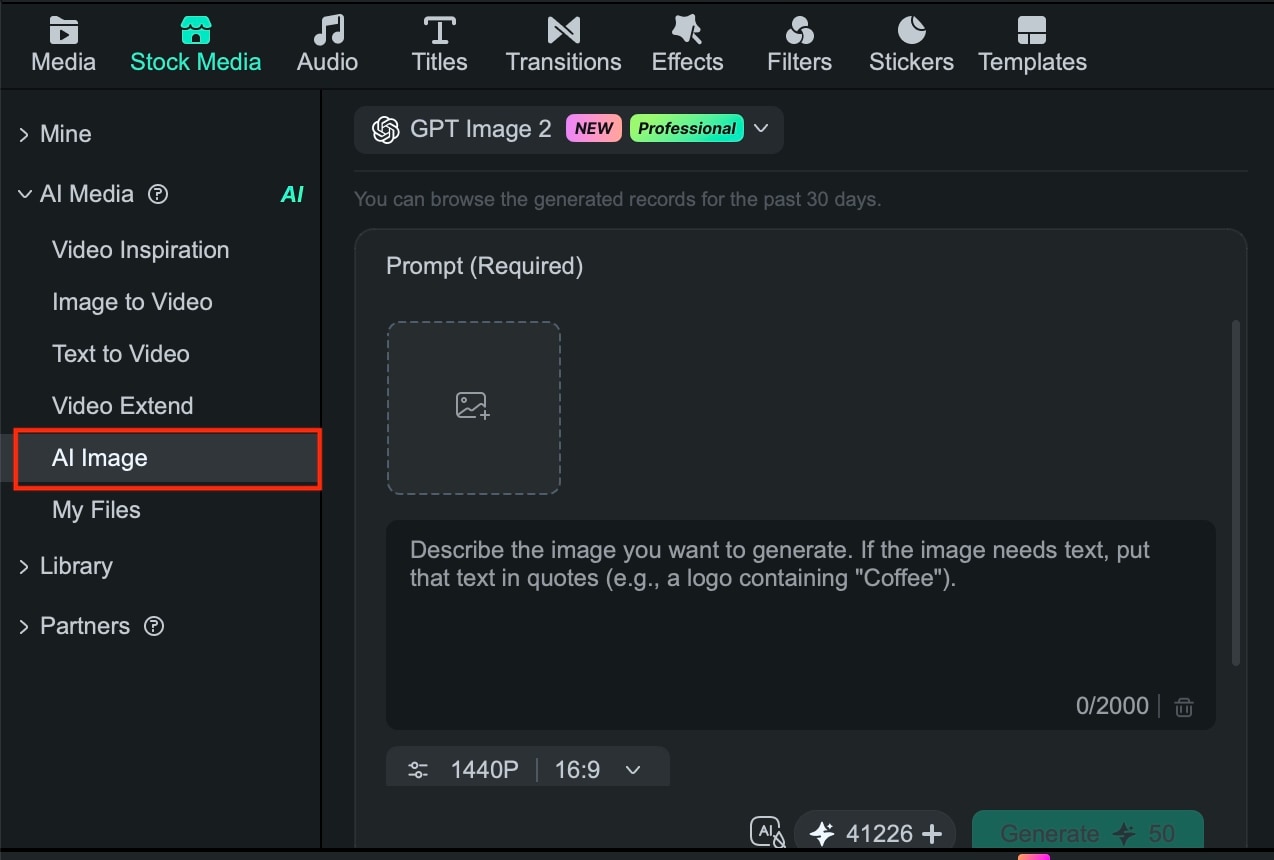Click the past 30 days records notice
Viewport: 1274px width, 860px height.
tap(618, 199)
